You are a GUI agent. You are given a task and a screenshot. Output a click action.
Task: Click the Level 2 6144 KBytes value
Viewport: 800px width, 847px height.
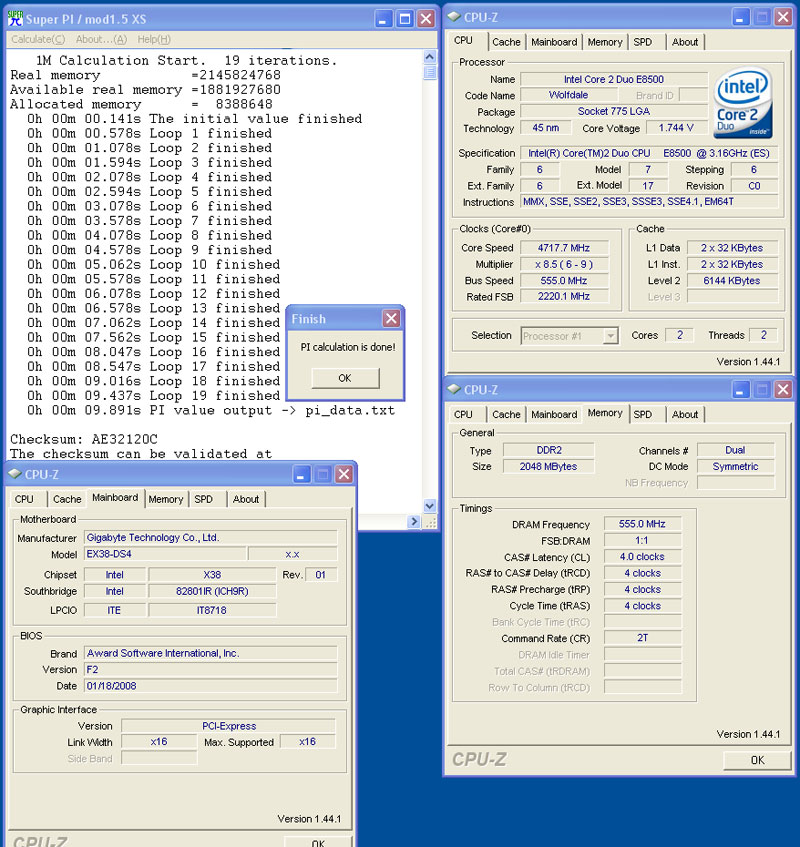(x=732, y=281)
